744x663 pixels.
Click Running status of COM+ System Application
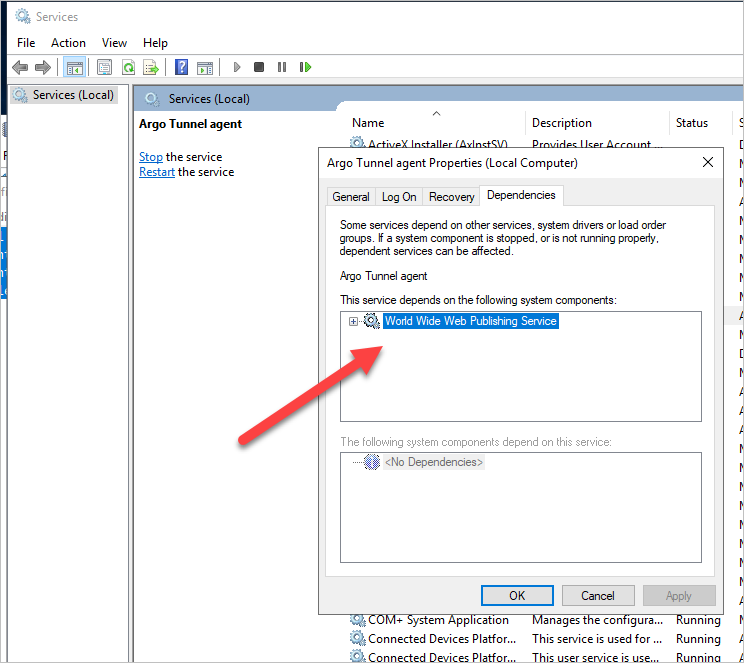click(x=698, y=620)
